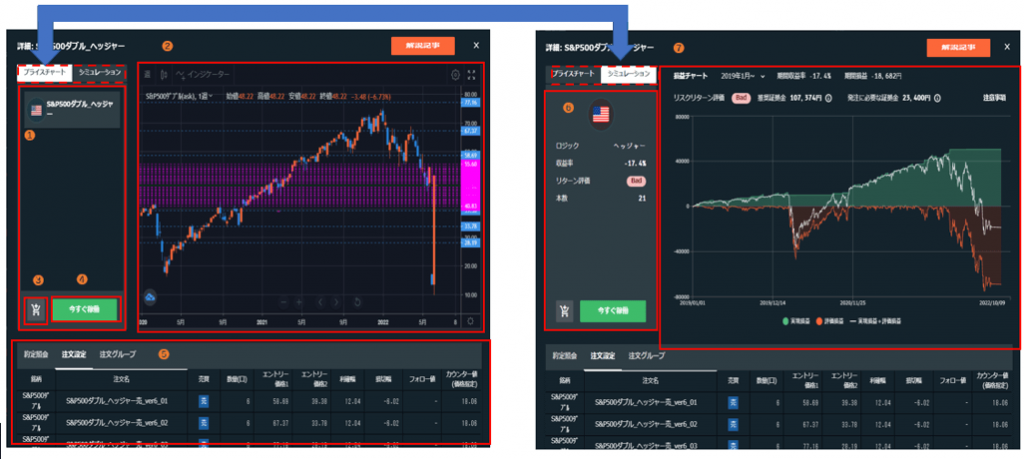Screen dimensions: 1024x459
Task: Click the 損益チャート heading
Action: 690,76
